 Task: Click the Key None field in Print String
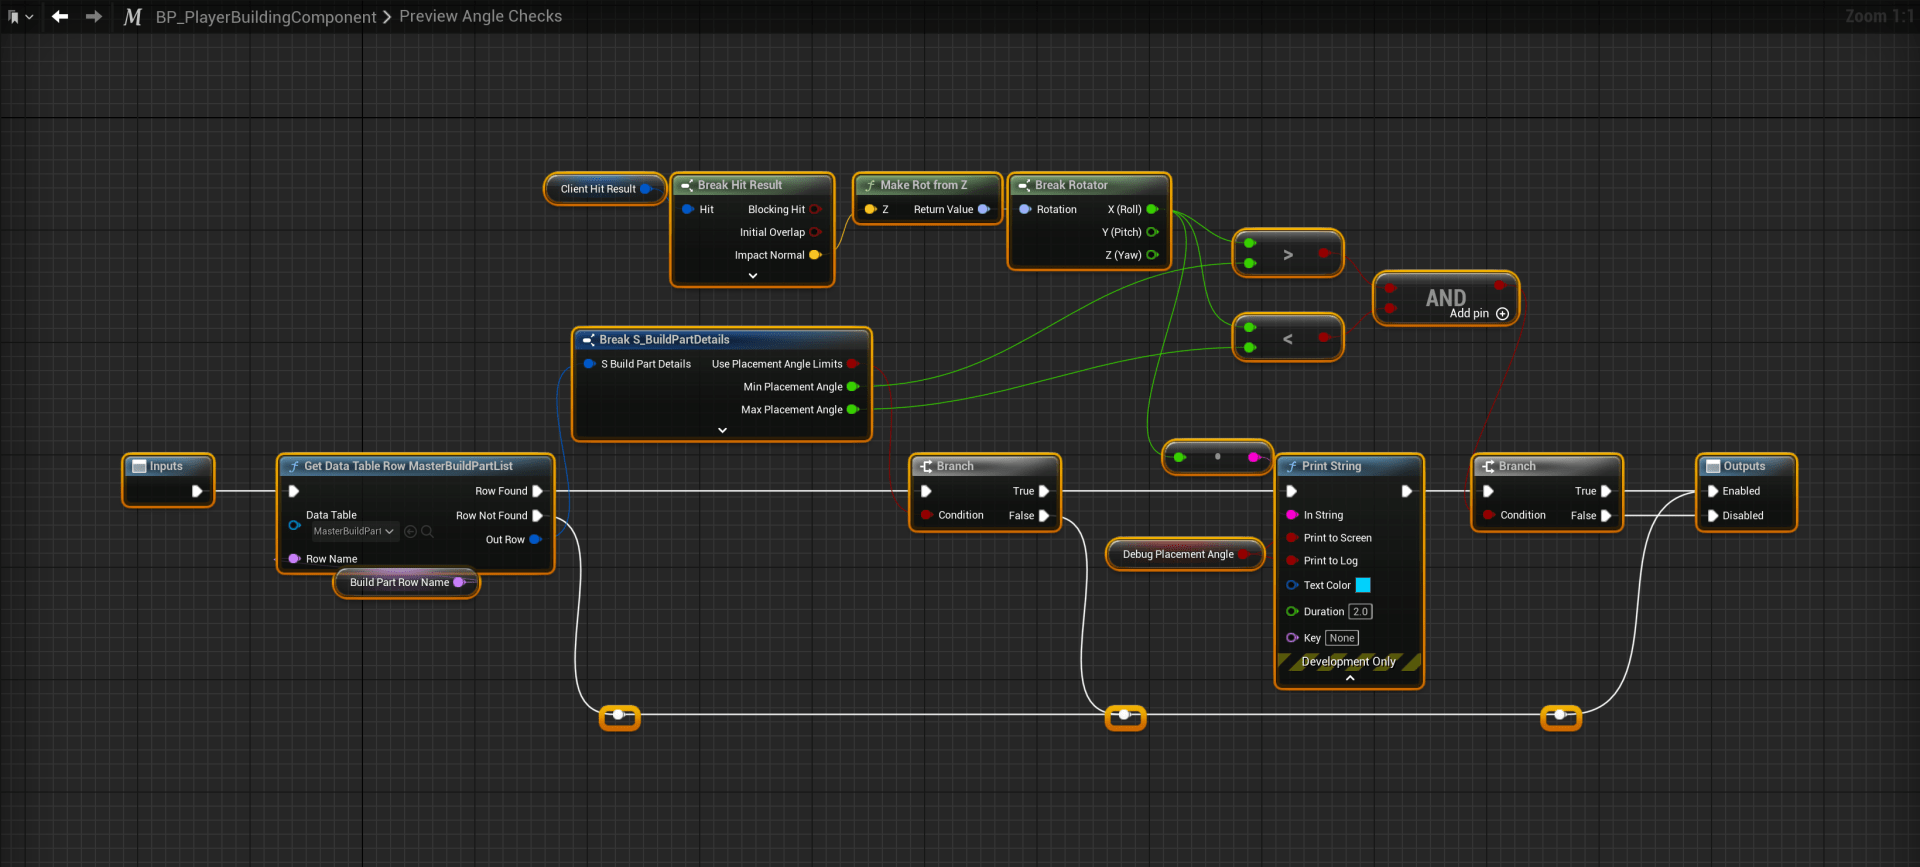pyautogui.click(x=1341, y=638)
